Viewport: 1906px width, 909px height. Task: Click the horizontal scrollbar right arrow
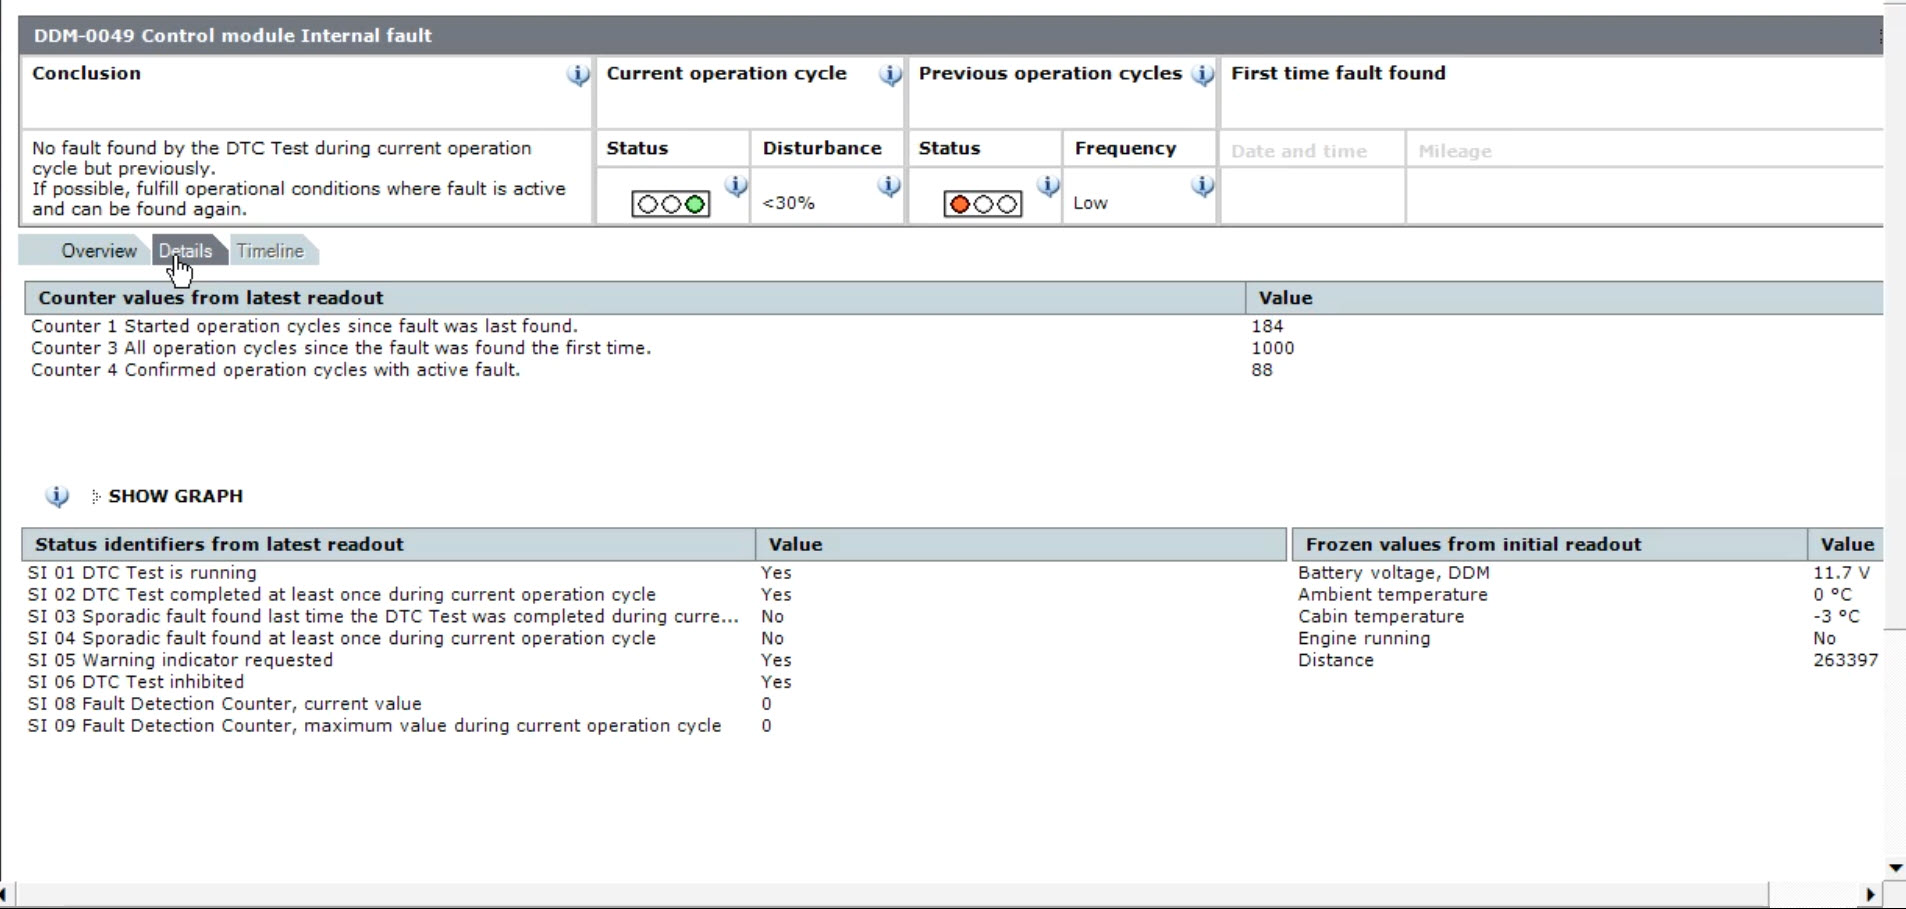(x=1870, y=894)
